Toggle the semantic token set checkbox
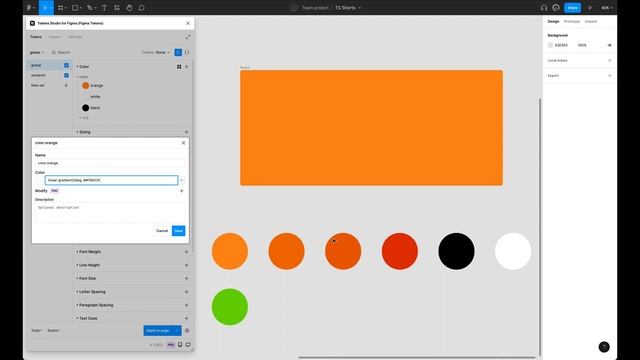640x360 pixels. [66, 75]
